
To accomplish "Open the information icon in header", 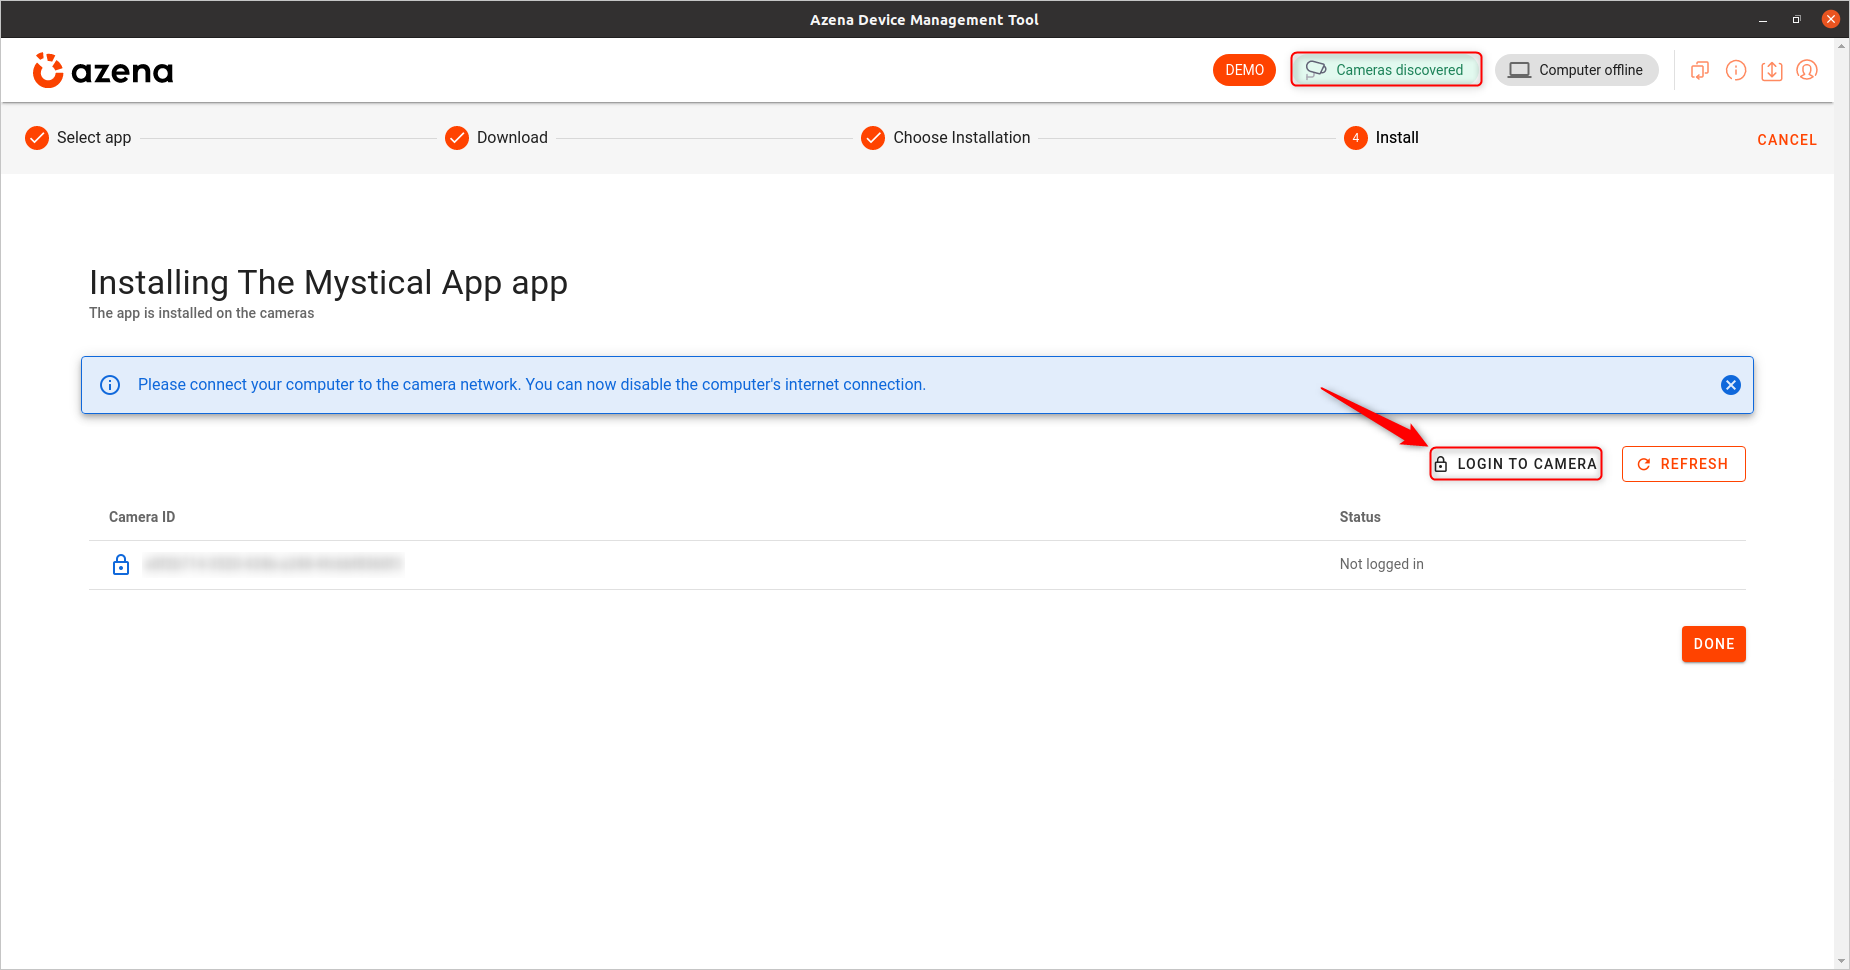I will (x=1736, y=70).
